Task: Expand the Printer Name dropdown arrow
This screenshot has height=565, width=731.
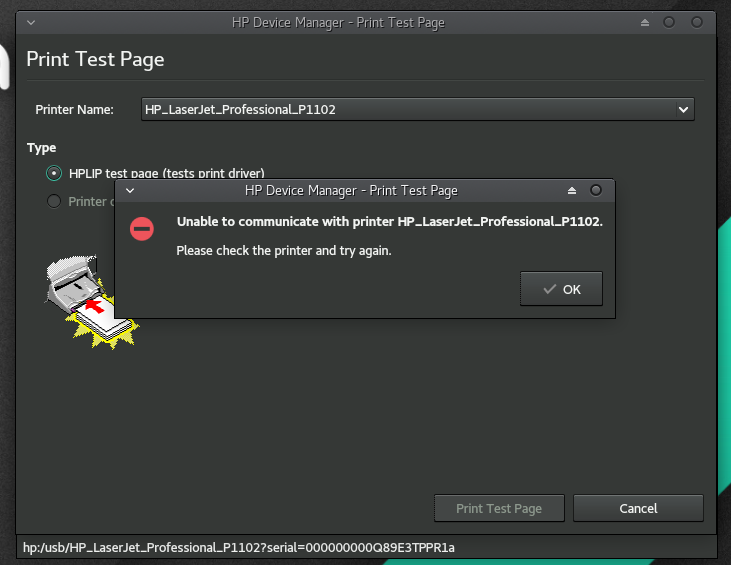Action: pos(683,109)
